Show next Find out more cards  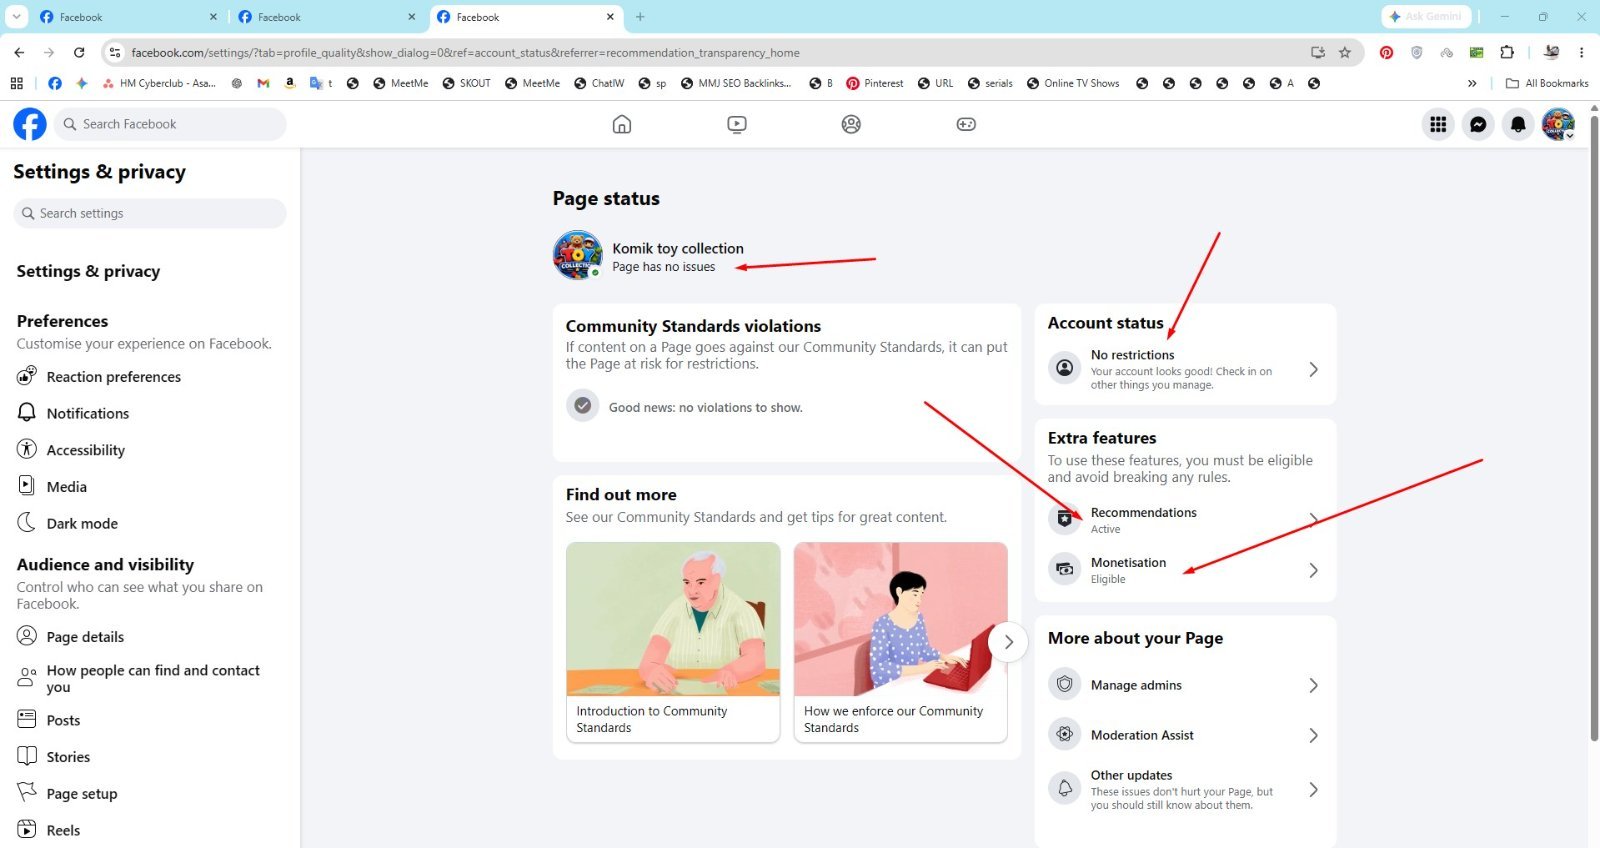click(1008, 642)
